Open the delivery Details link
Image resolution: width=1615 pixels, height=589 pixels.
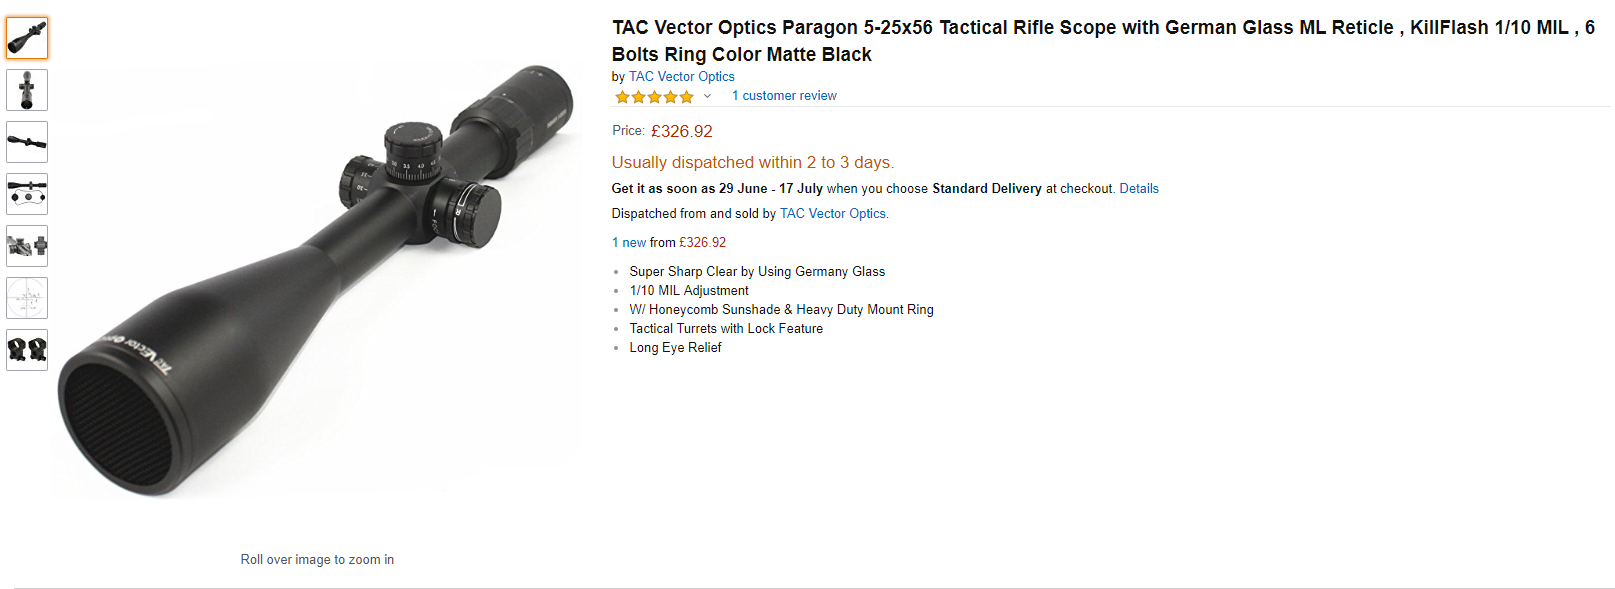[1139, 188]
